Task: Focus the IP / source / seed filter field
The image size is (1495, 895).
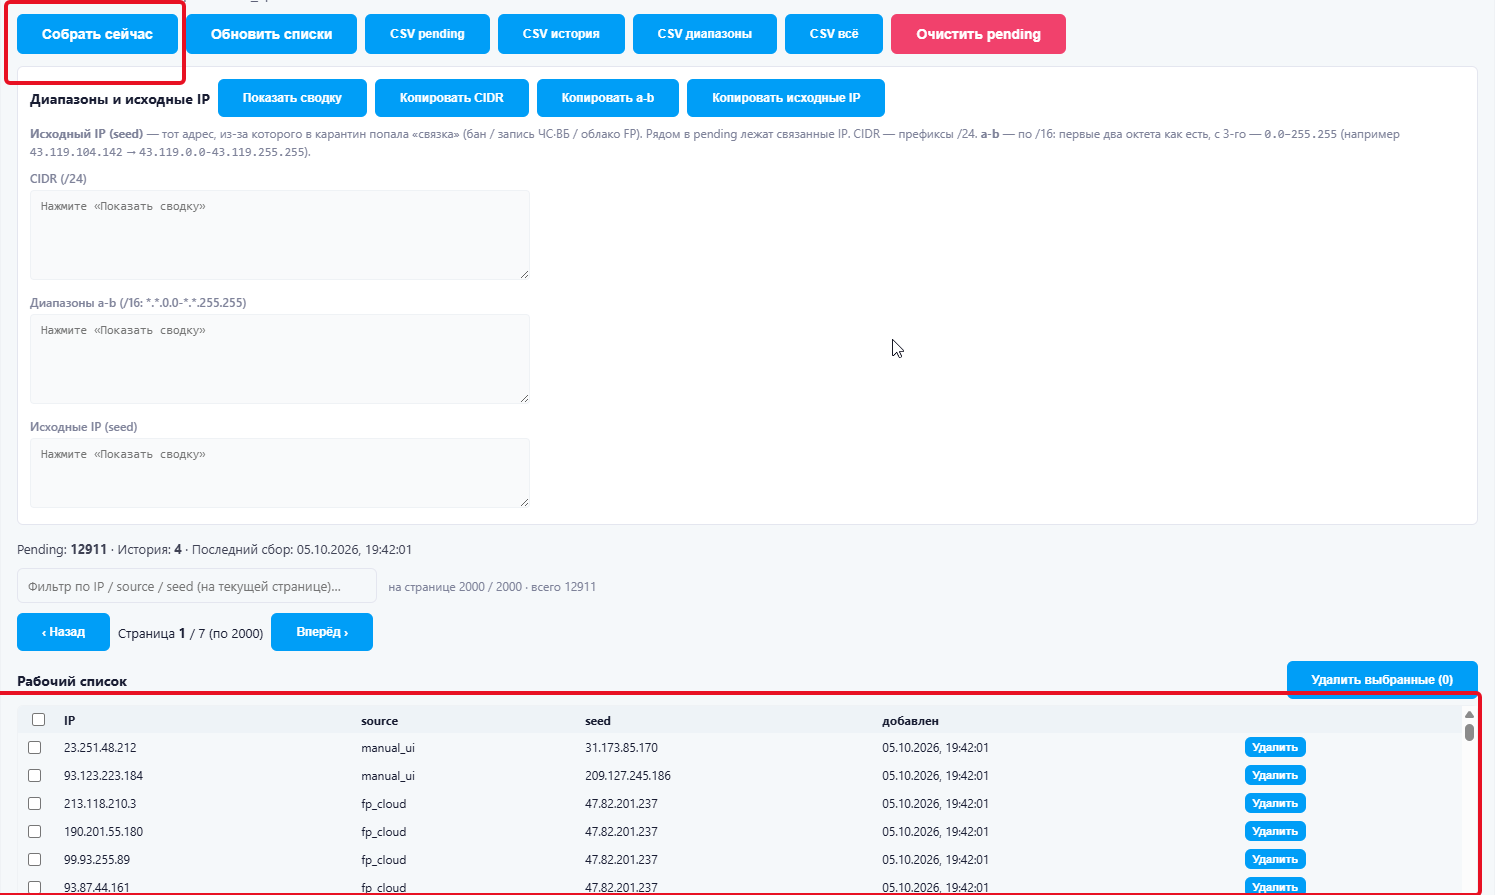Action: tap(197, 586)
